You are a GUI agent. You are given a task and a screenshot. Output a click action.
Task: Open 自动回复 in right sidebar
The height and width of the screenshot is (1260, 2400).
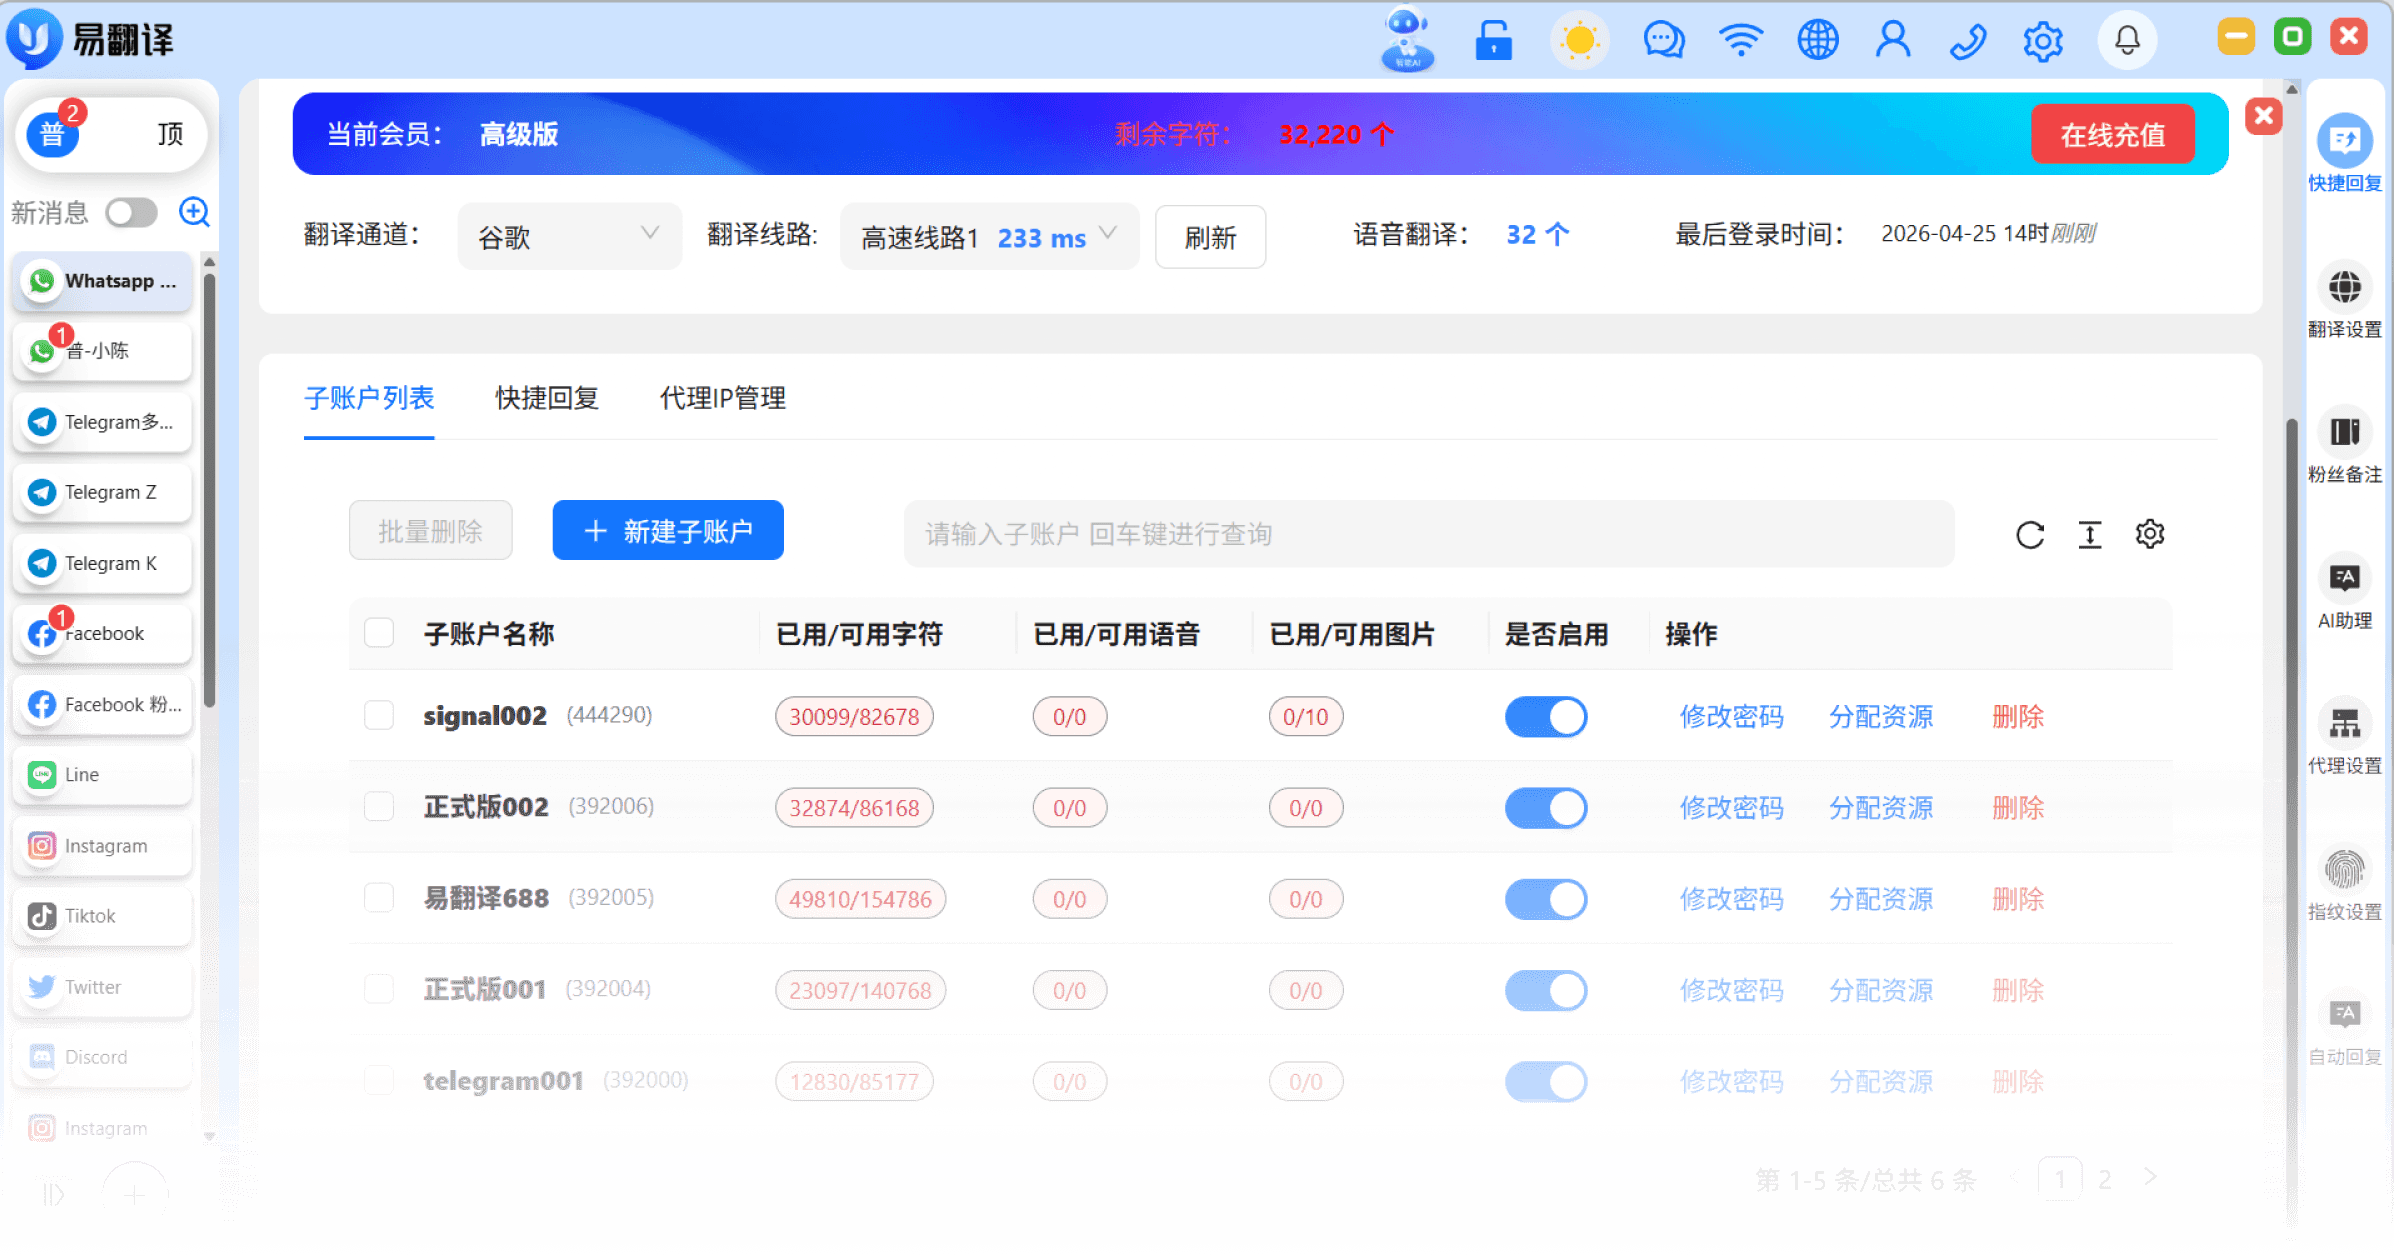2344,1028
